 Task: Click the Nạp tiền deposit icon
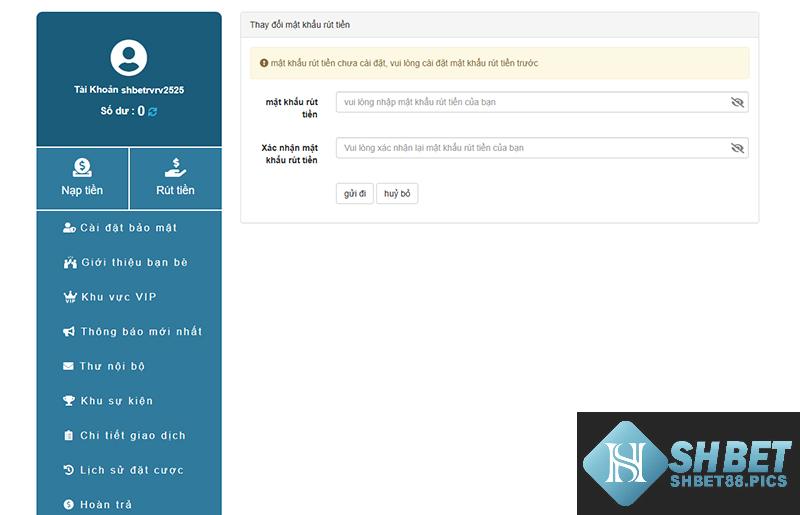(82, 168)
